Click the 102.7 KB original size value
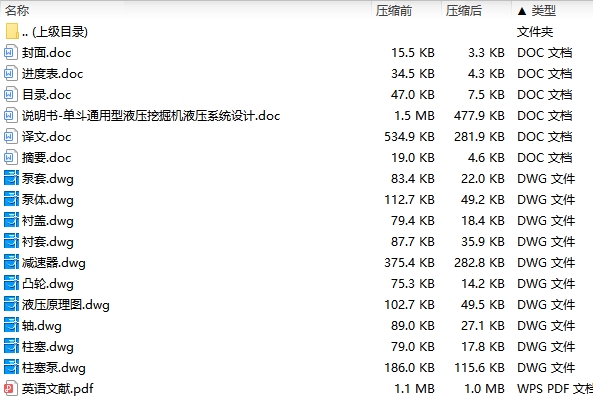The width and height of the screenshot is (593, 408). [410, 304]
